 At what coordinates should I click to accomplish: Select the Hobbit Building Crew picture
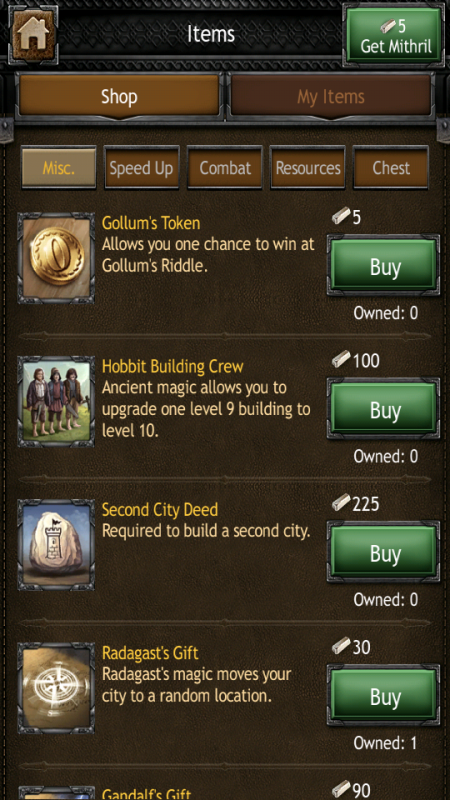(56, 402)
